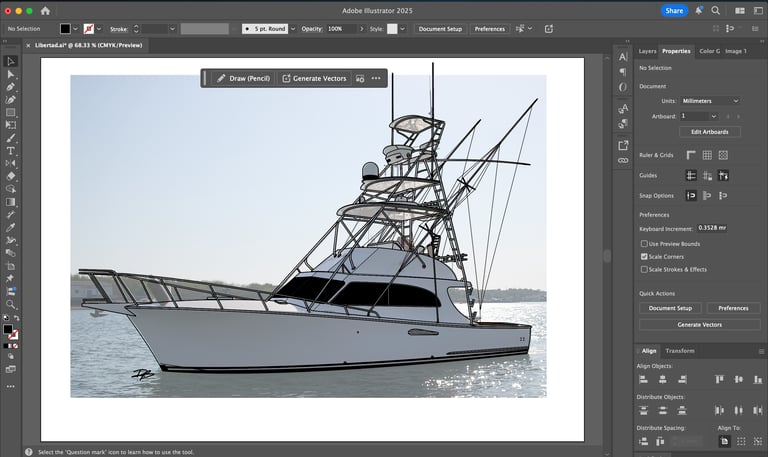Select the Libertad.ai document tab
Image resolution: width=768 pixels, height=457 pixels.
click(x=88, y=45)
